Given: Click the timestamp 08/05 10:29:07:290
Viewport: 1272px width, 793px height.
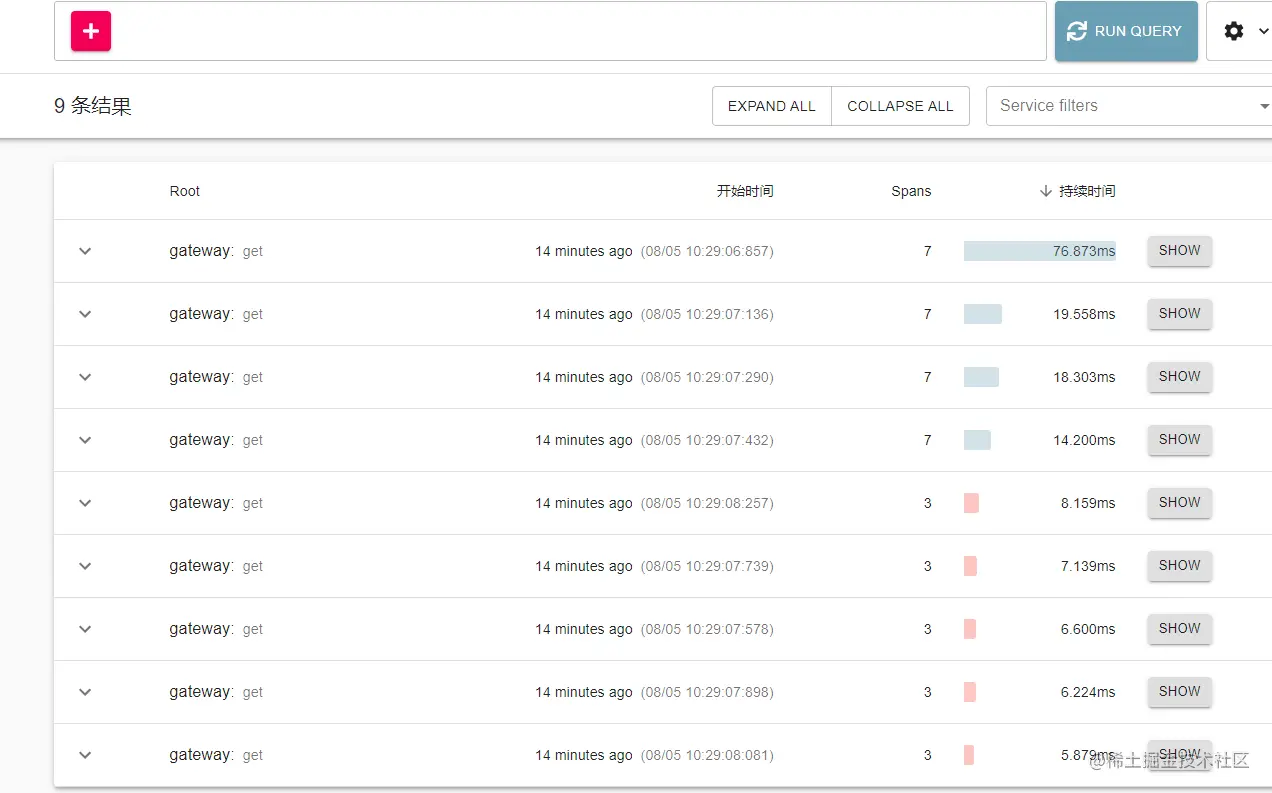Looking at the screenshot, I should pos(707,377).
